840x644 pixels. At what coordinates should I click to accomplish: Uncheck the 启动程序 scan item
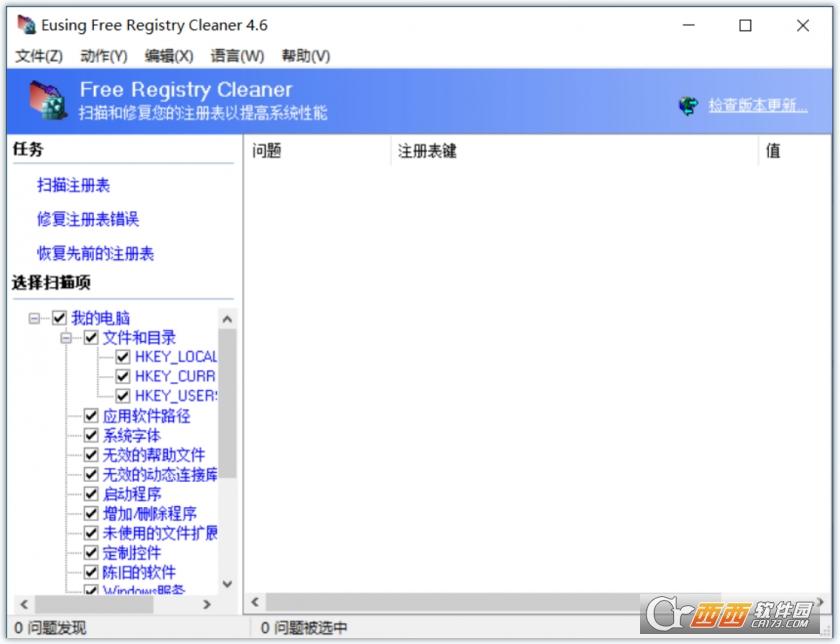tap(91, 494)
